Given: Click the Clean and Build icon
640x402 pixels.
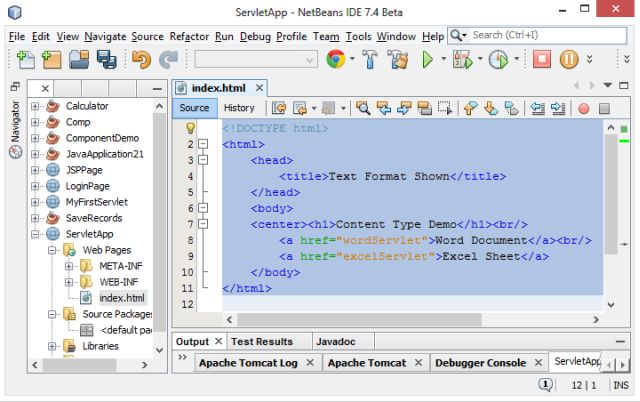Looking at the screenshot, I should (398, 60).
